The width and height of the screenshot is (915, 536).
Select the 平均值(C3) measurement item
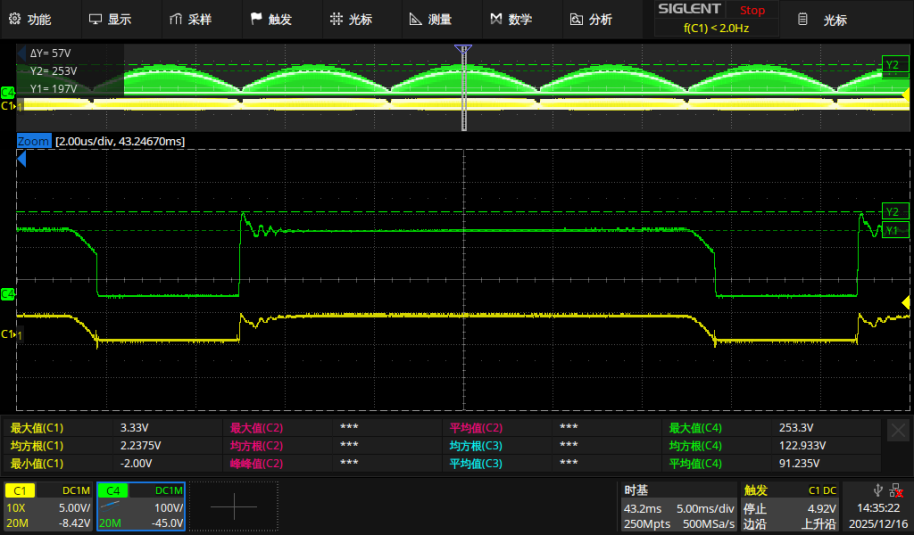point(476,464)
